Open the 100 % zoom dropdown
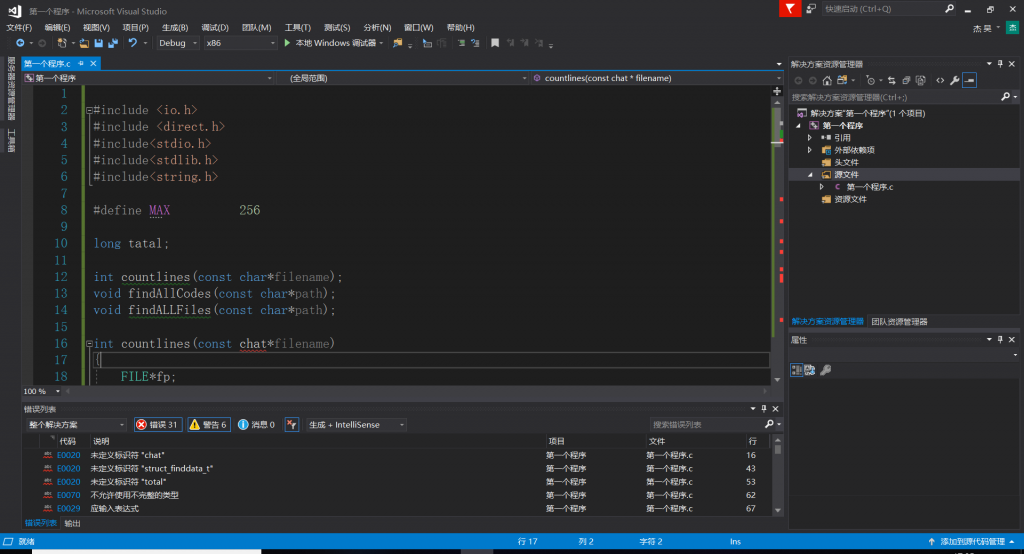 click(x=42, y=391)
